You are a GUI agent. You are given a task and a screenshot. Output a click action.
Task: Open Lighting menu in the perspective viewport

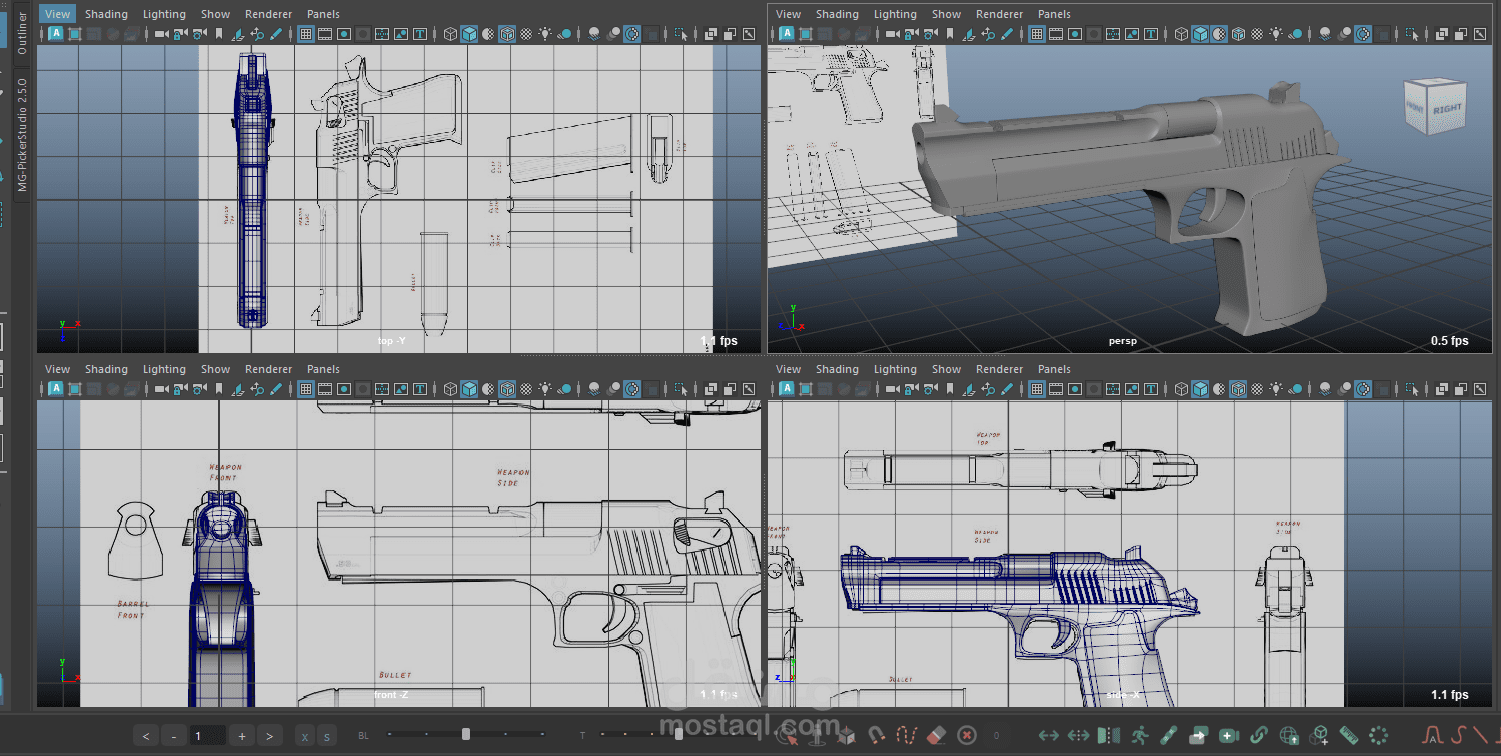pyautogui.click(x=895, y=14)
